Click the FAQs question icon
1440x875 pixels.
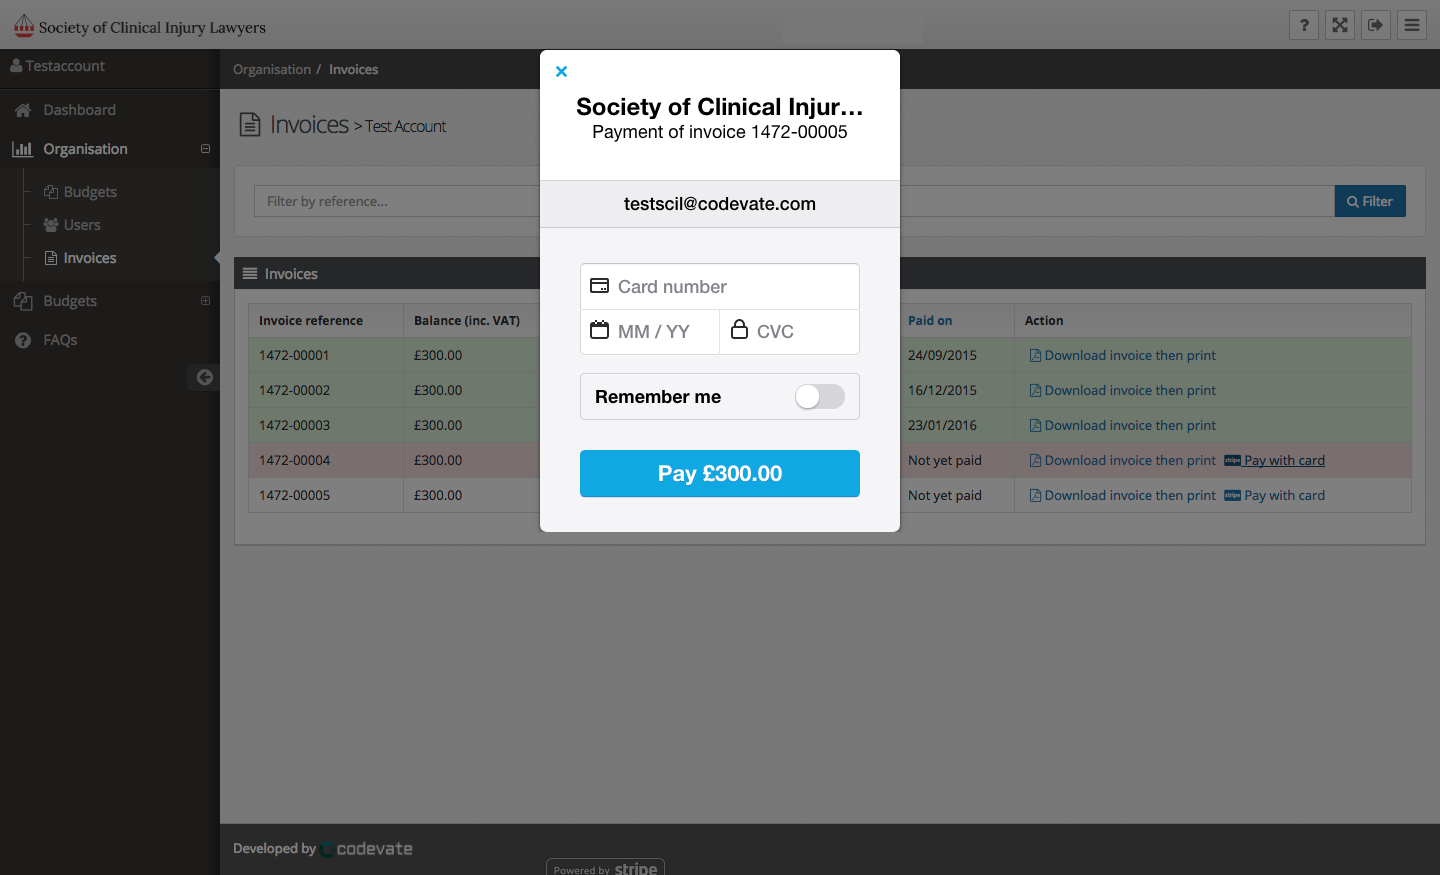click(x=23, y=340)
